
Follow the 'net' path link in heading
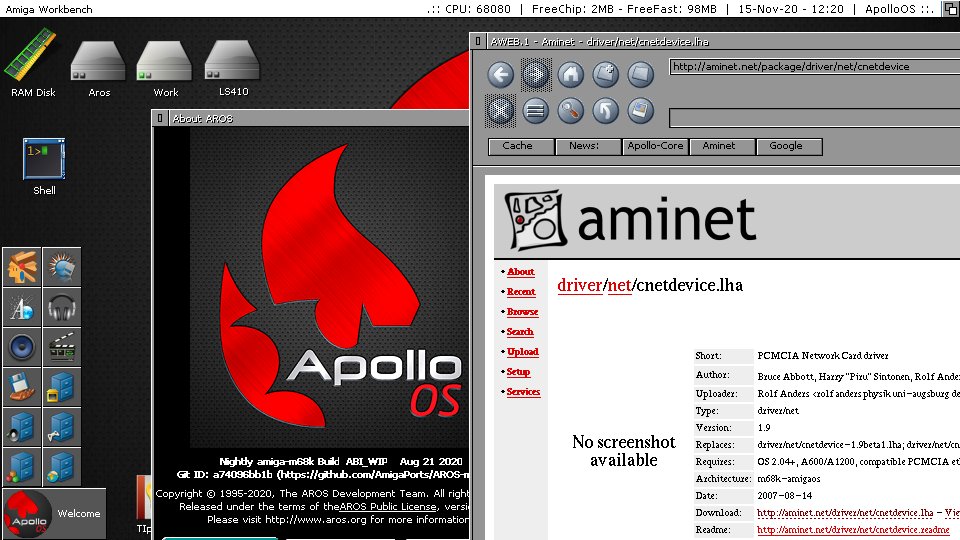619,285
